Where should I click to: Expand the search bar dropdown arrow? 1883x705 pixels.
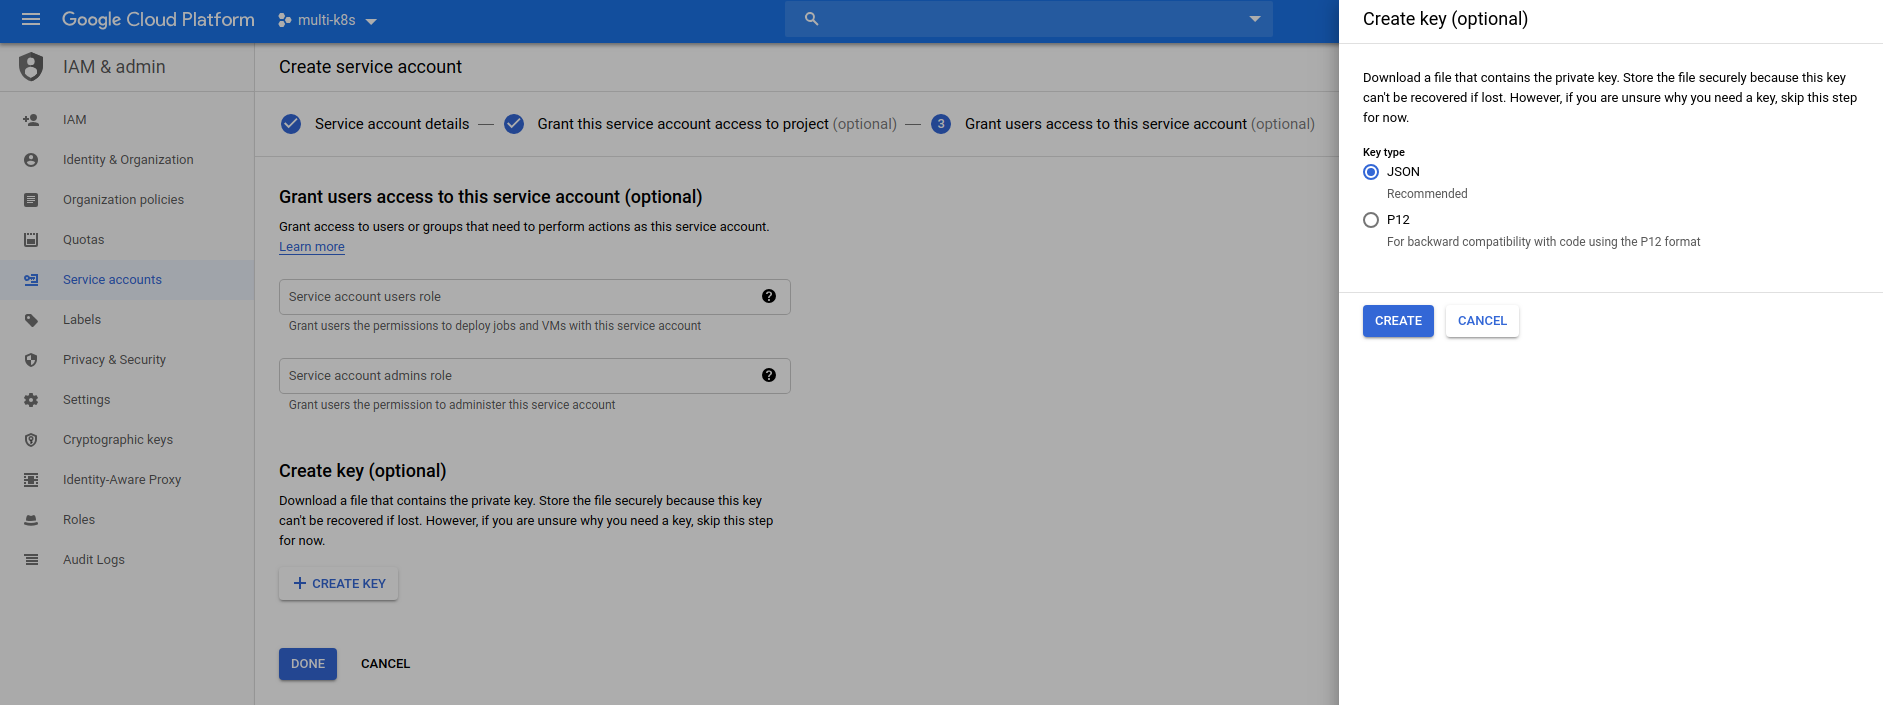click(x=1255, y=19)
